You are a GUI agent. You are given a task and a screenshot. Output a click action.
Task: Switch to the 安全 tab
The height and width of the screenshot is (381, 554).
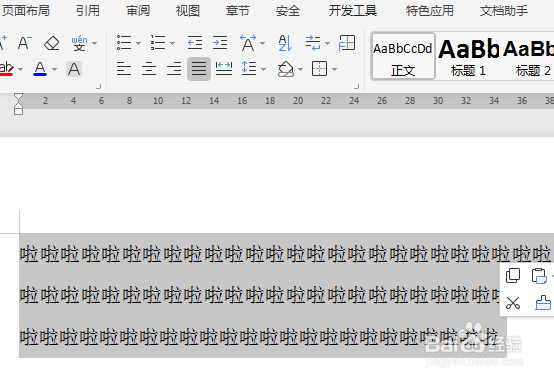pos(288,11)
